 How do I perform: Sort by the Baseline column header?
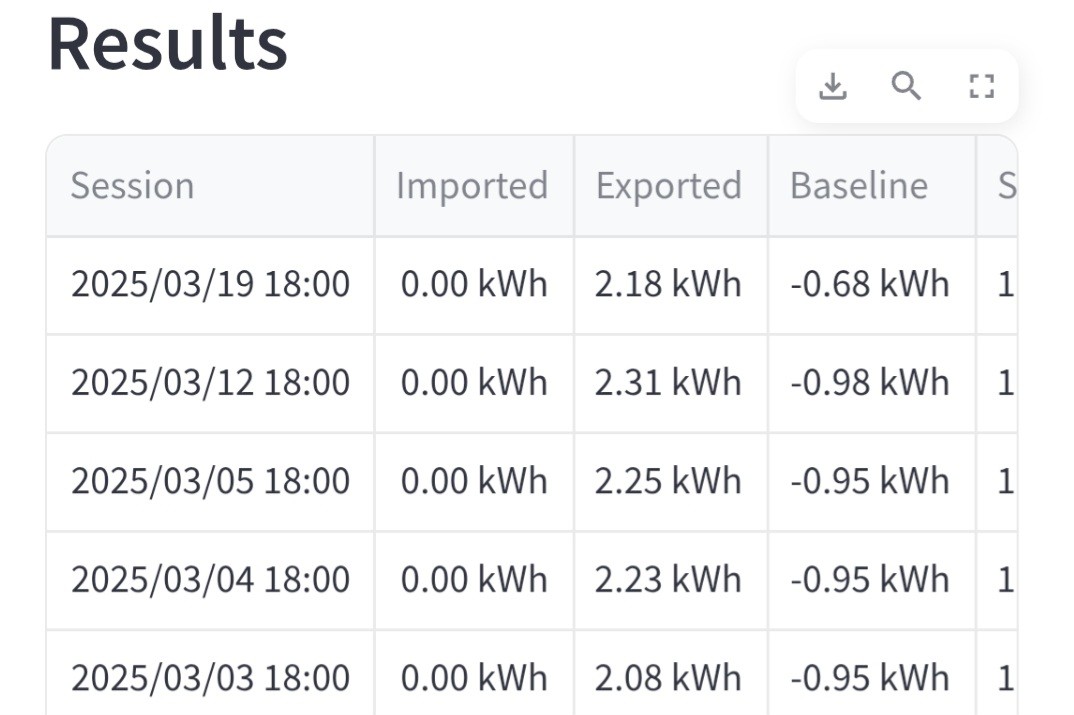point(871,186)
